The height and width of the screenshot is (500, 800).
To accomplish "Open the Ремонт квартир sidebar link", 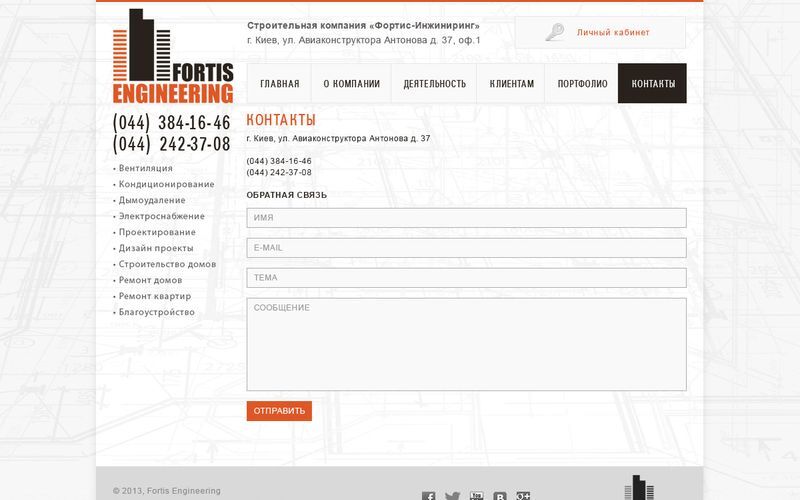I will [x=154, y=296].
